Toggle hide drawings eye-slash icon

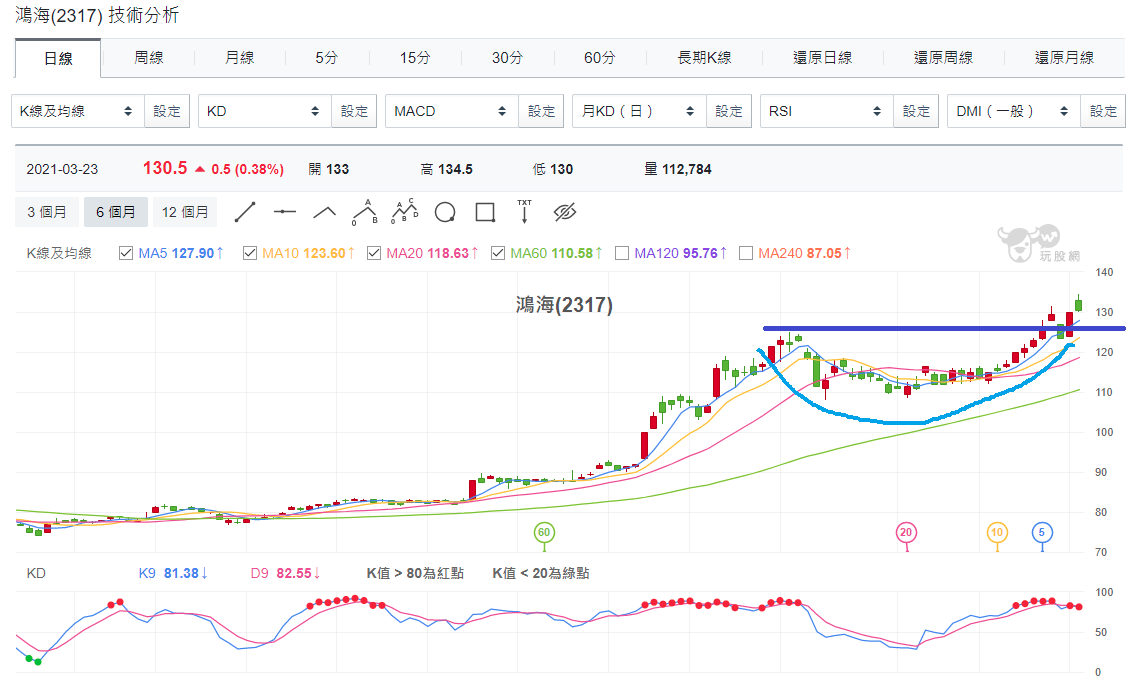pos(565,212)
